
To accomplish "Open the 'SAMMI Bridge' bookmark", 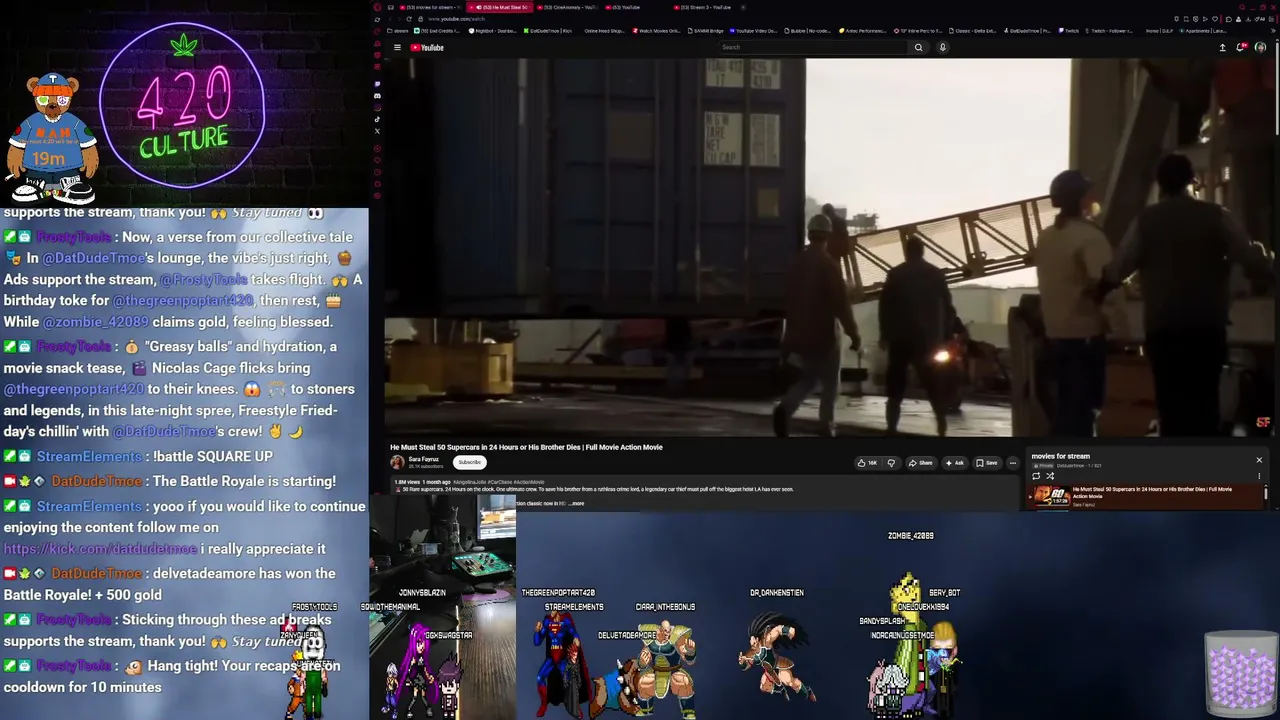I will tap(704, 31).
